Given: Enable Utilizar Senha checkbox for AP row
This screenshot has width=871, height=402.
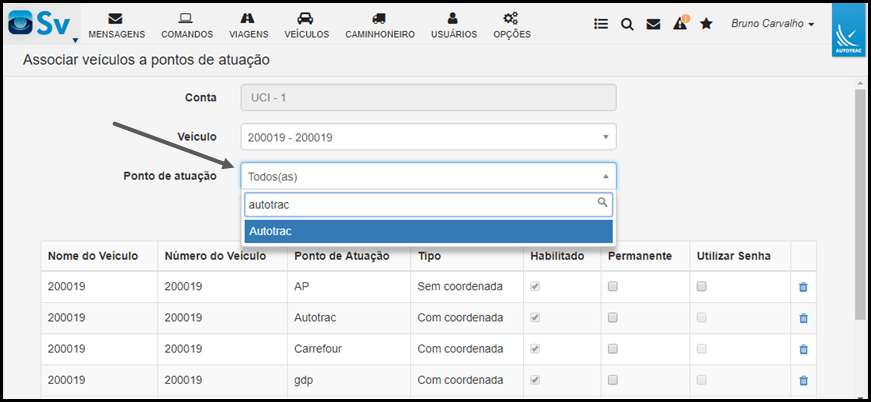Looking at the screenshot, I should (702, 287).
